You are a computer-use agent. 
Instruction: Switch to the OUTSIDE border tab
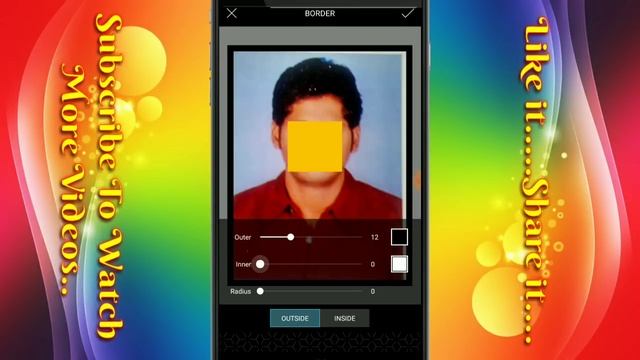click(295, 318)
